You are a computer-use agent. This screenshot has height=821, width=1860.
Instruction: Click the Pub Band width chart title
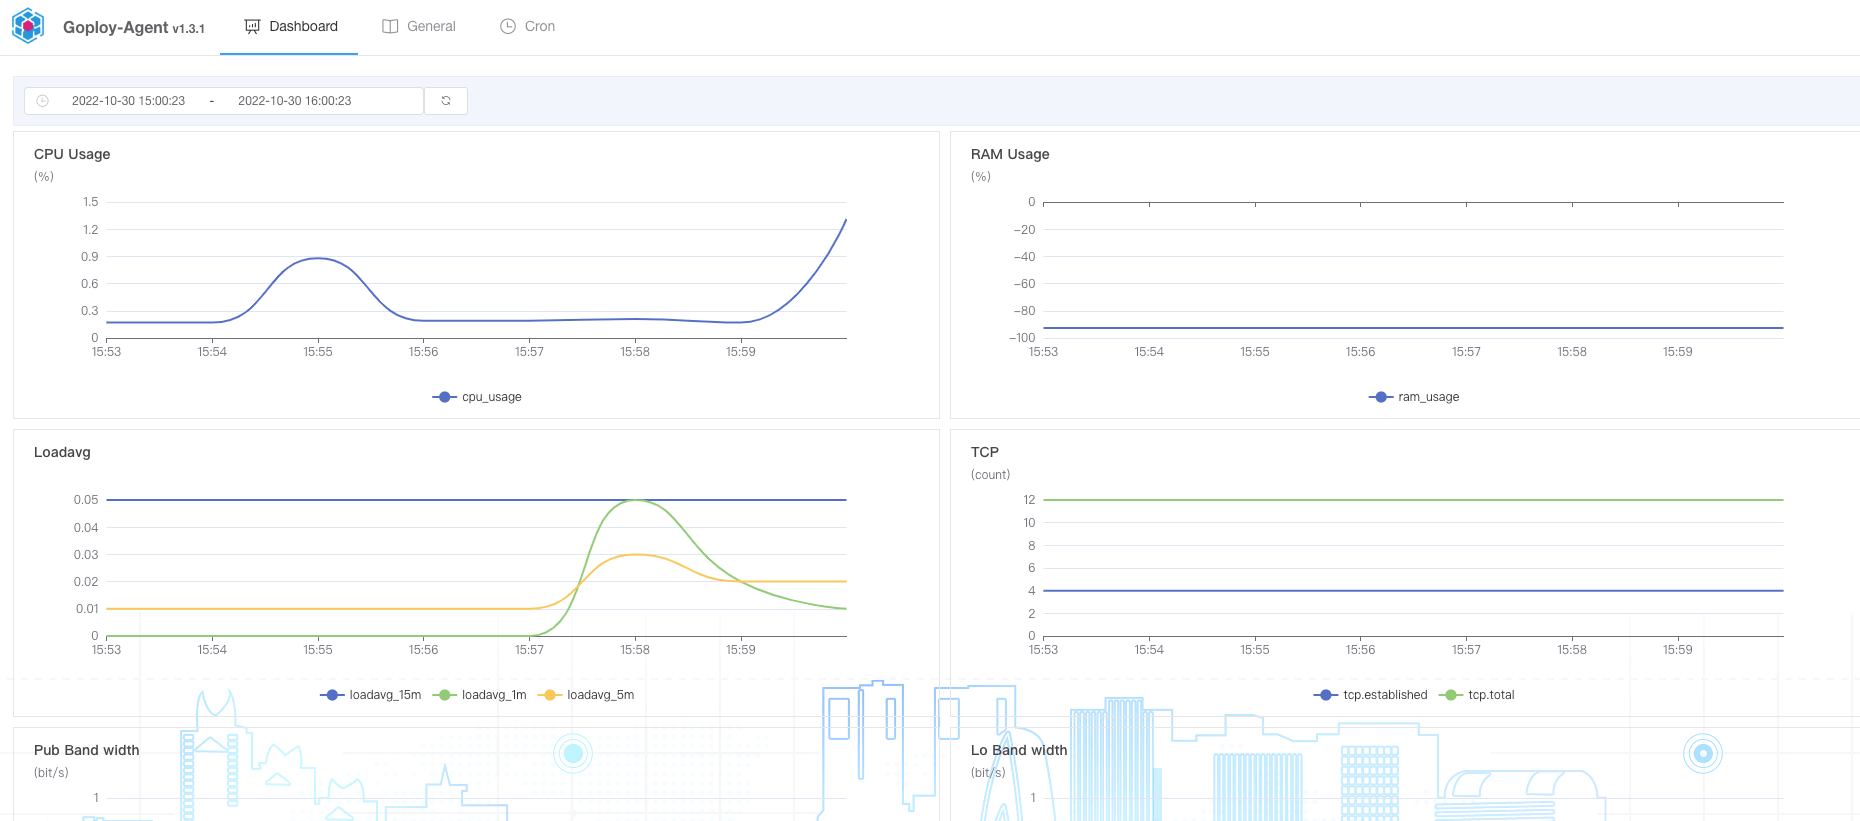(x=87, y=750)
